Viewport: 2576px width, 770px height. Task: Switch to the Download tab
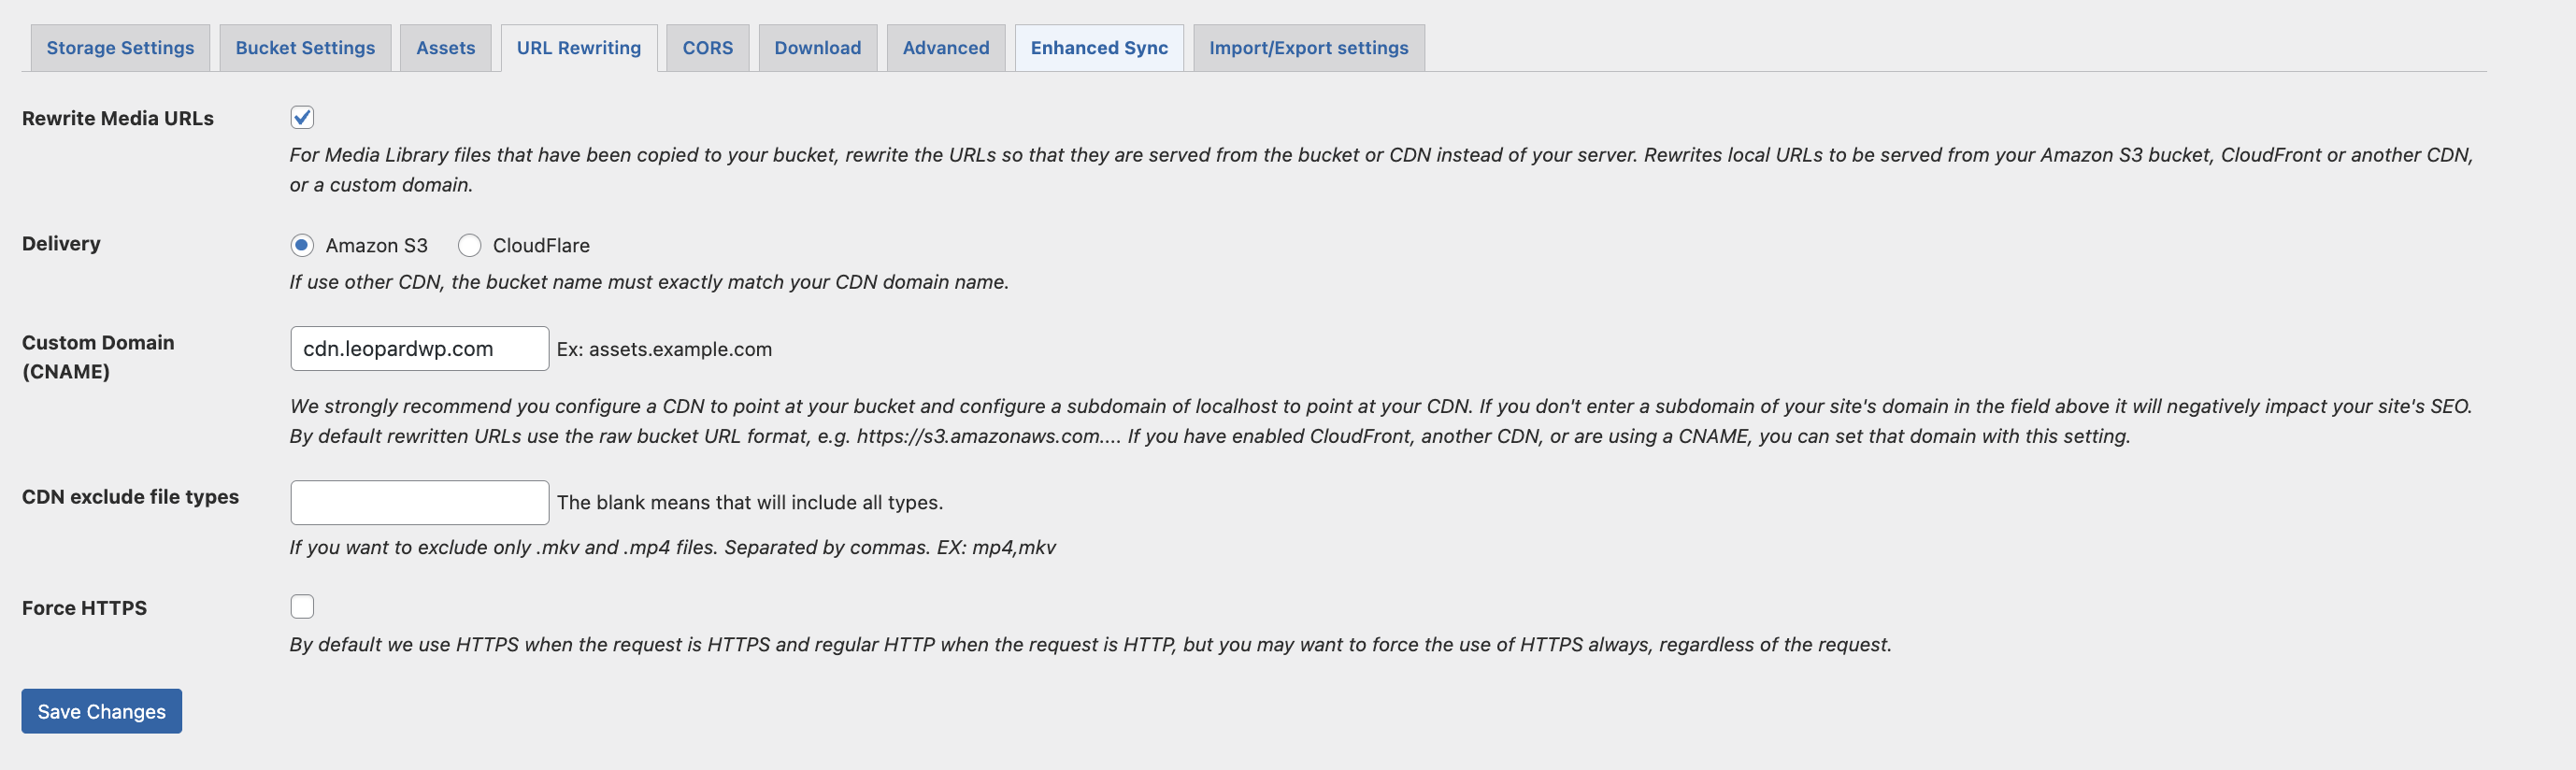point(817,48)
